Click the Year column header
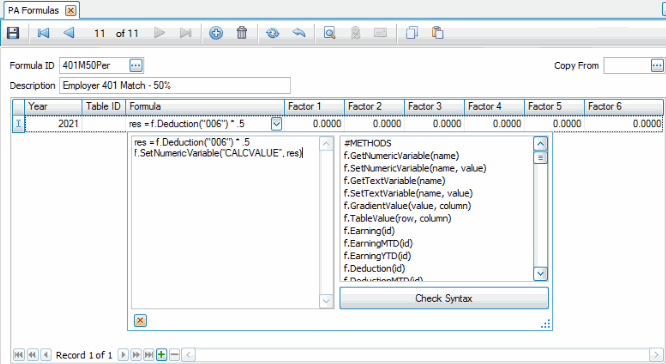This screenshot has height=364, width=666. [x=53, y=106]
